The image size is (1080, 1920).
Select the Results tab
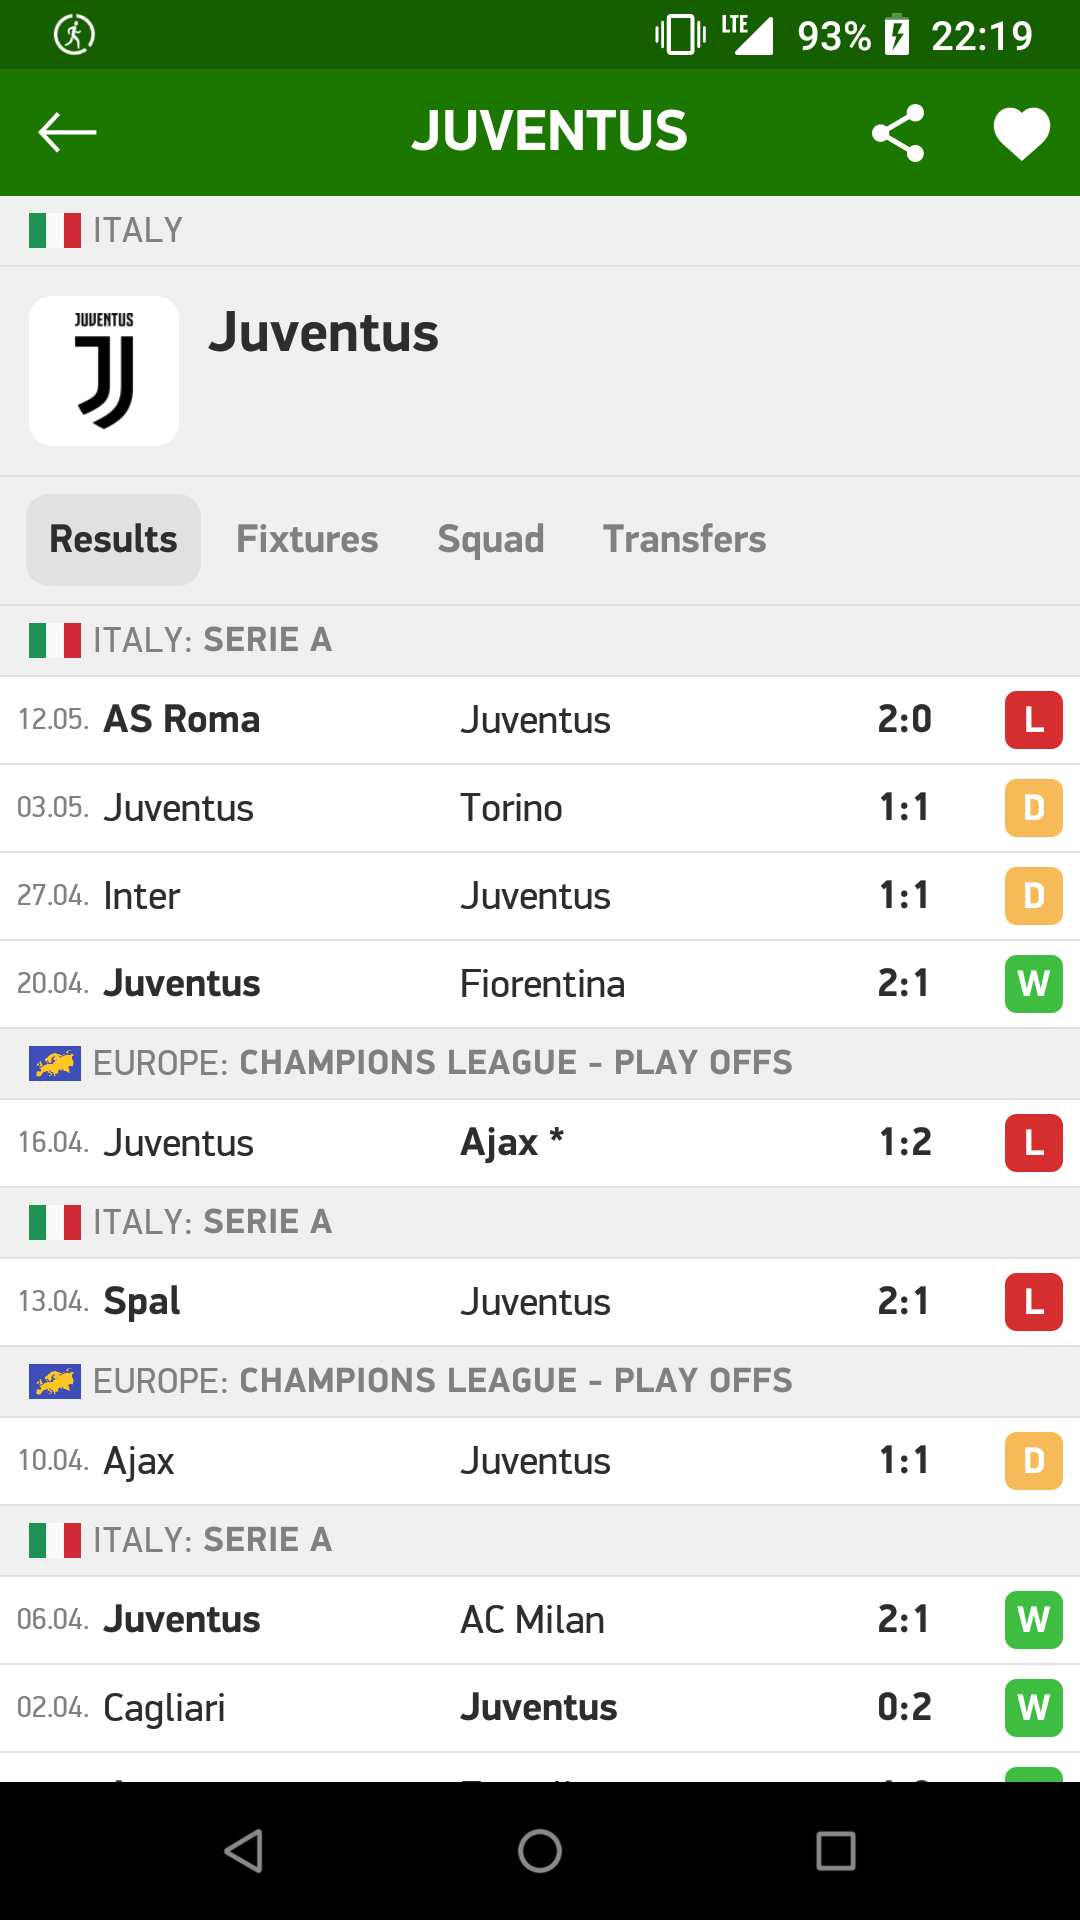(113, 540)
